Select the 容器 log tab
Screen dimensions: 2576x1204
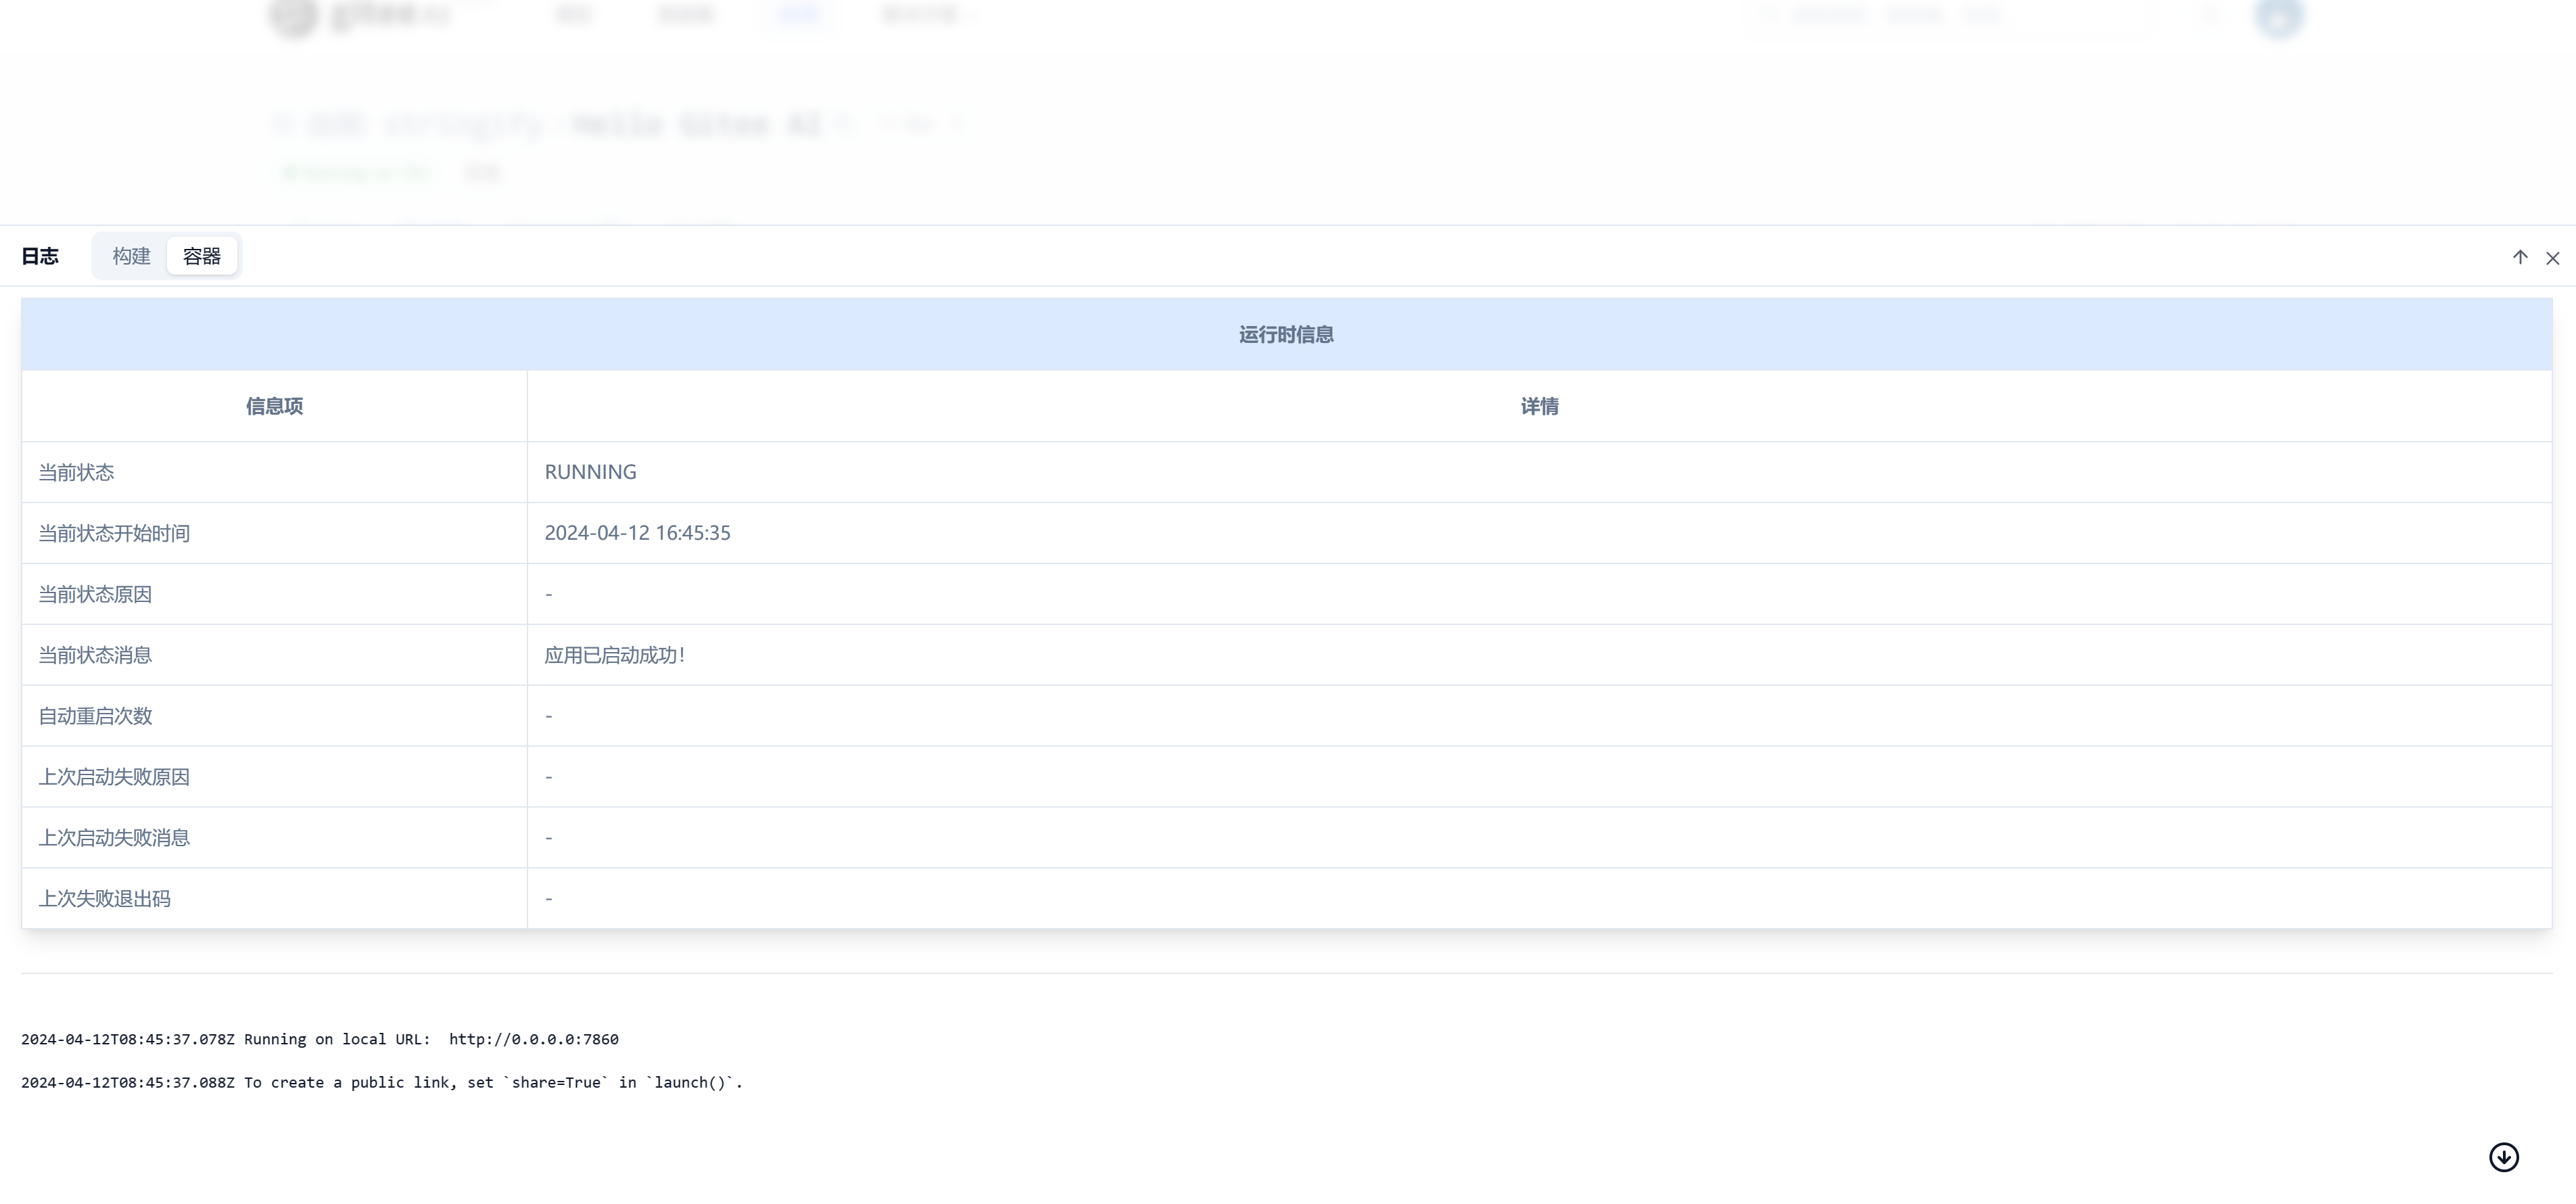[202, 256]
